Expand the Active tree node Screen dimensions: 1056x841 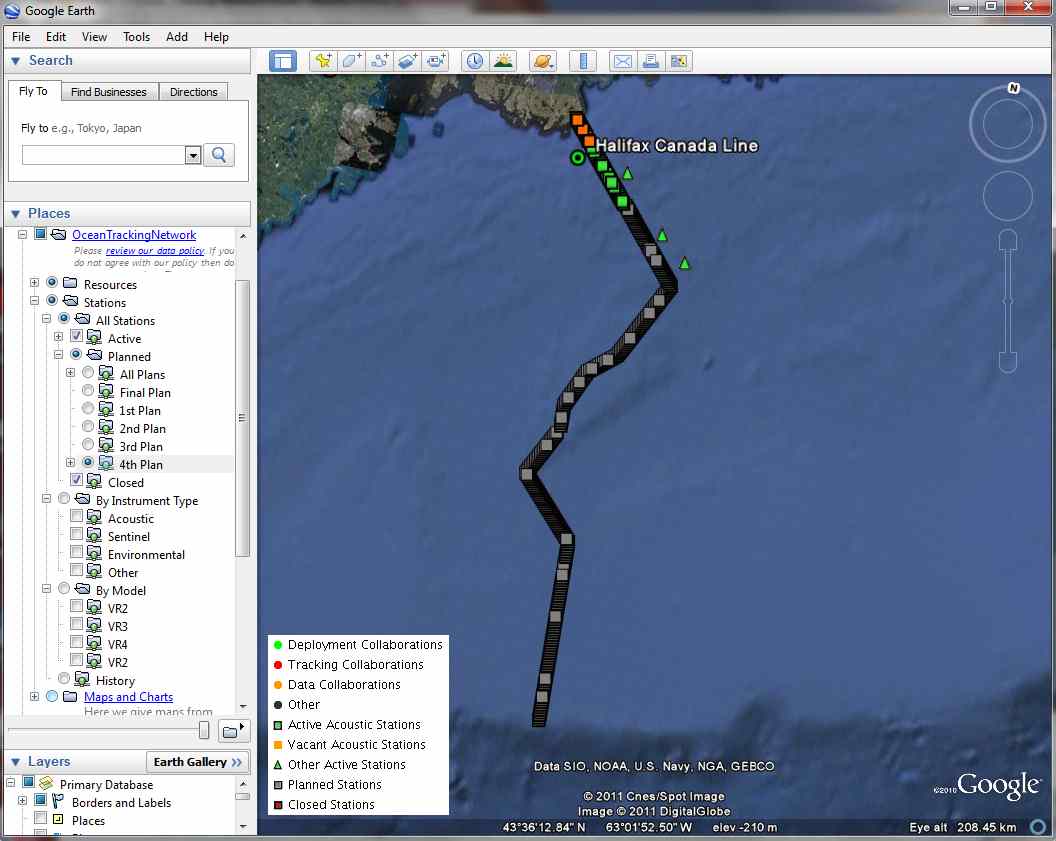click(x=59, y=337)
